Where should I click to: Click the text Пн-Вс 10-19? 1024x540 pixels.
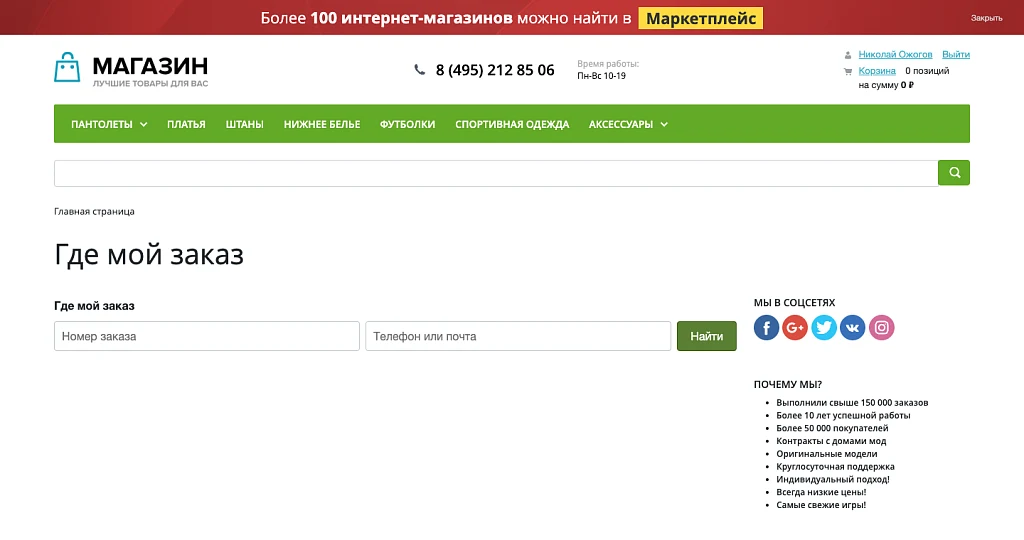click(x=601, y=76)
